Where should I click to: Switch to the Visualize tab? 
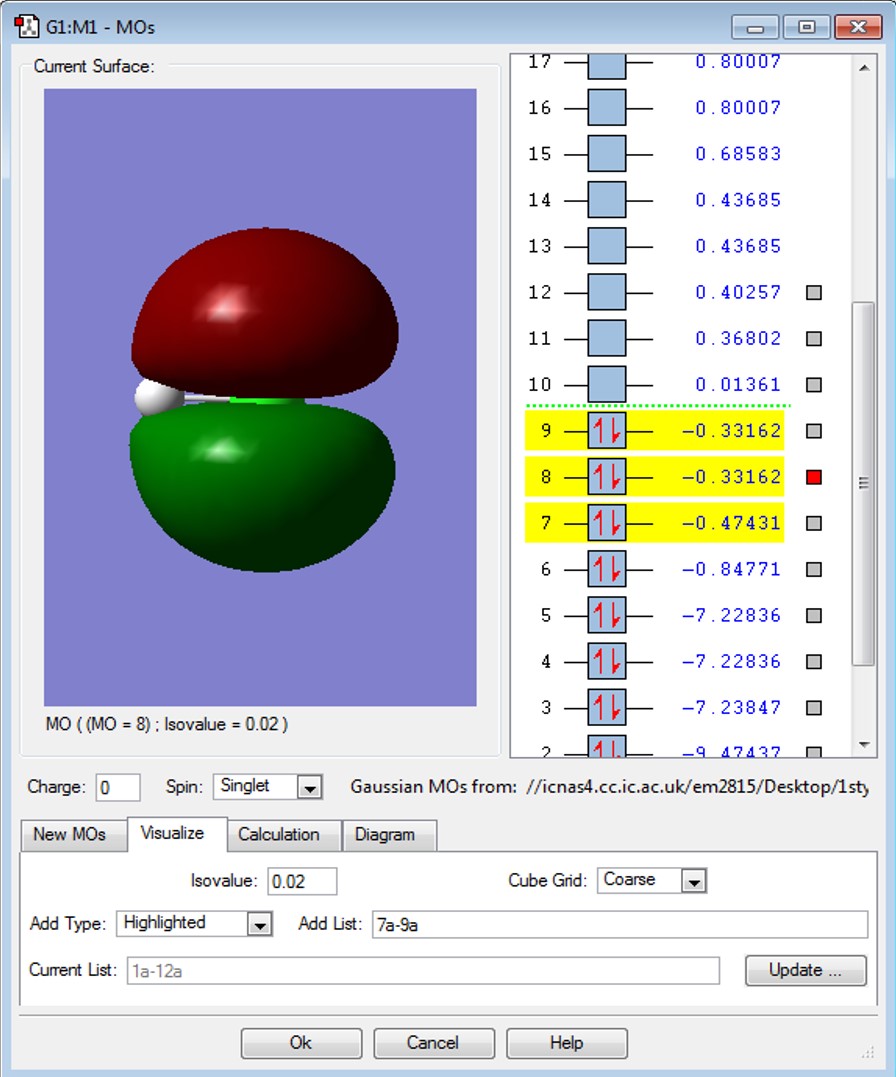177,834
